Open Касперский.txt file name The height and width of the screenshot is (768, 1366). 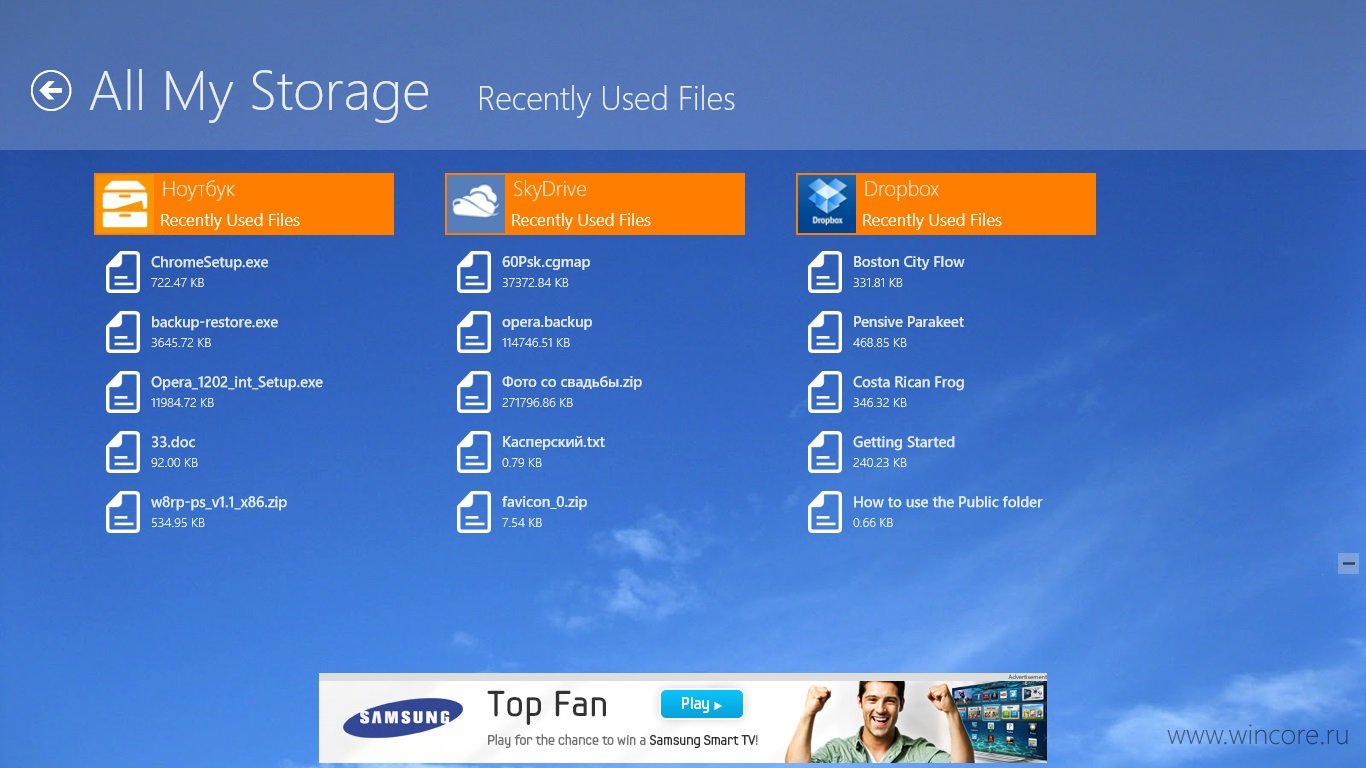point(553,442)
